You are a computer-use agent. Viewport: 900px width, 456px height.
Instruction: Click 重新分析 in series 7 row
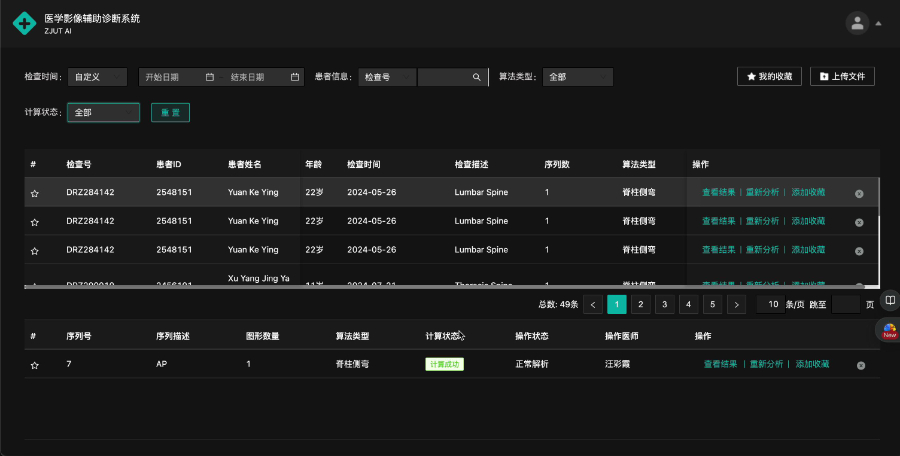click(766, 364)
